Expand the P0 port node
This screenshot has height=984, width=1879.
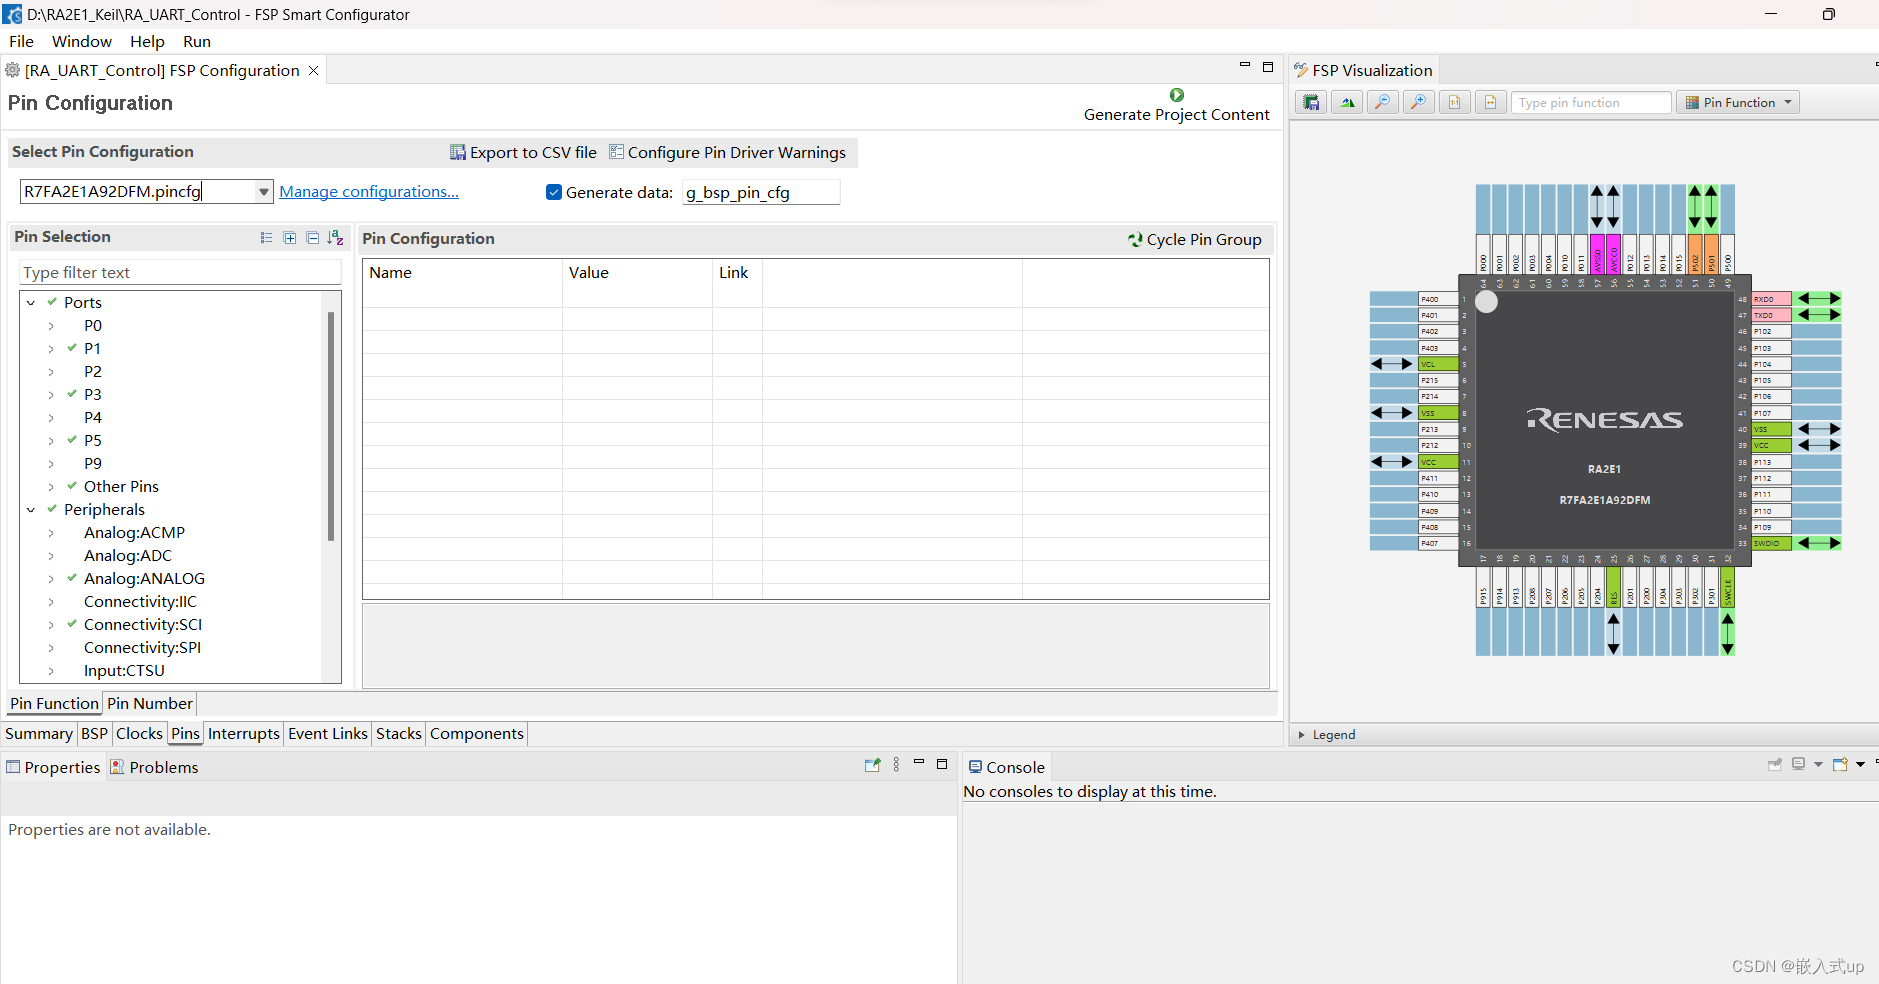pos(51,326)
